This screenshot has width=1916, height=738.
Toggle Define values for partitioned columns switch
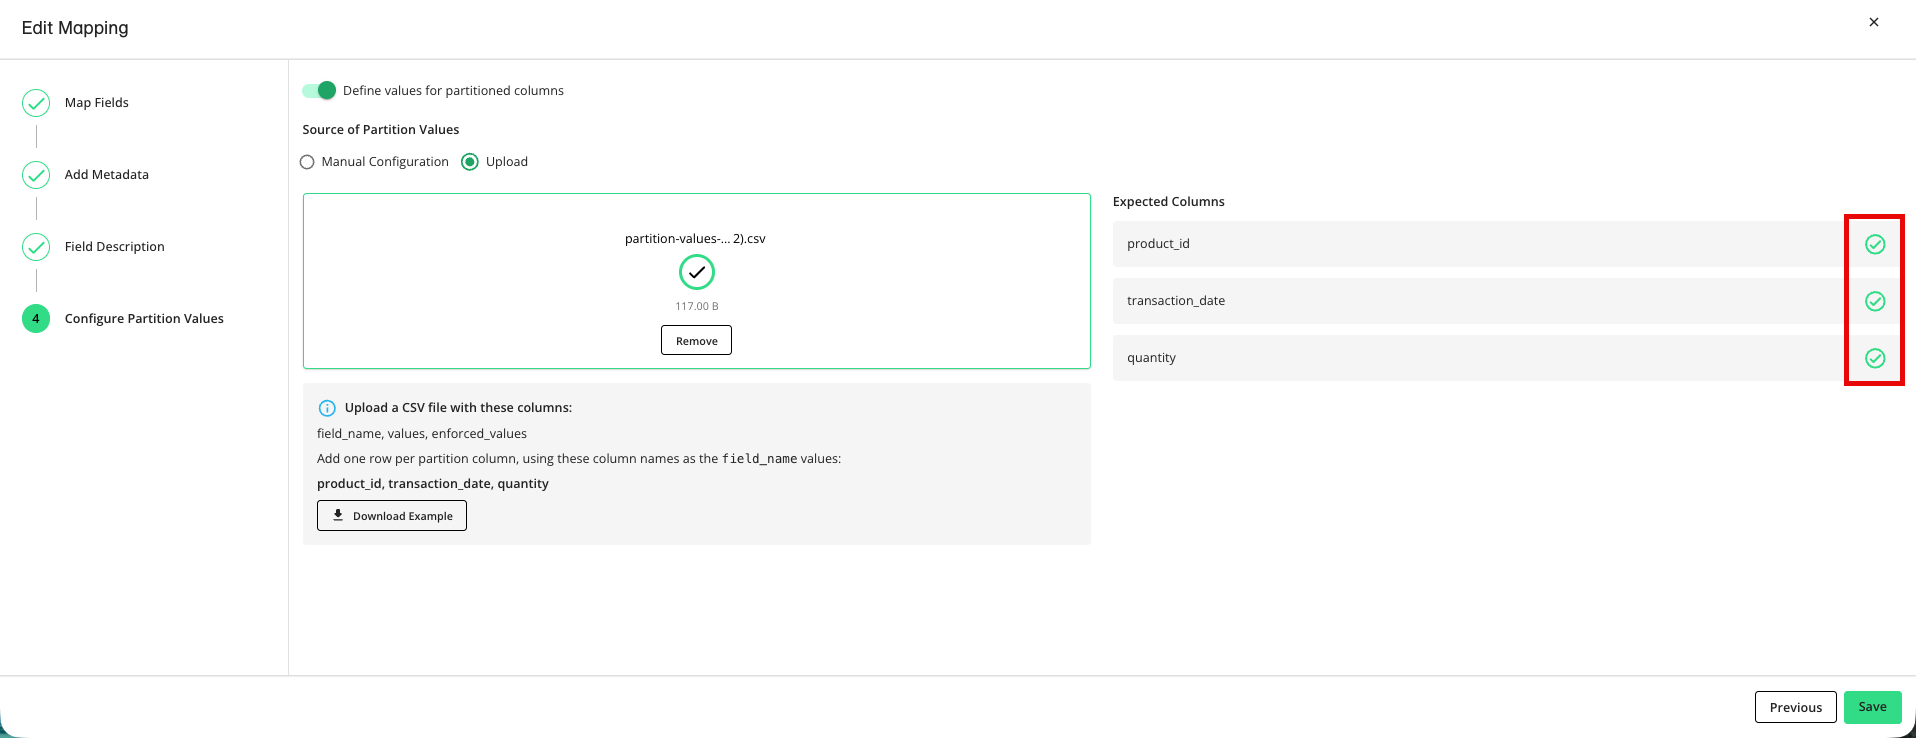click(319, 90)
